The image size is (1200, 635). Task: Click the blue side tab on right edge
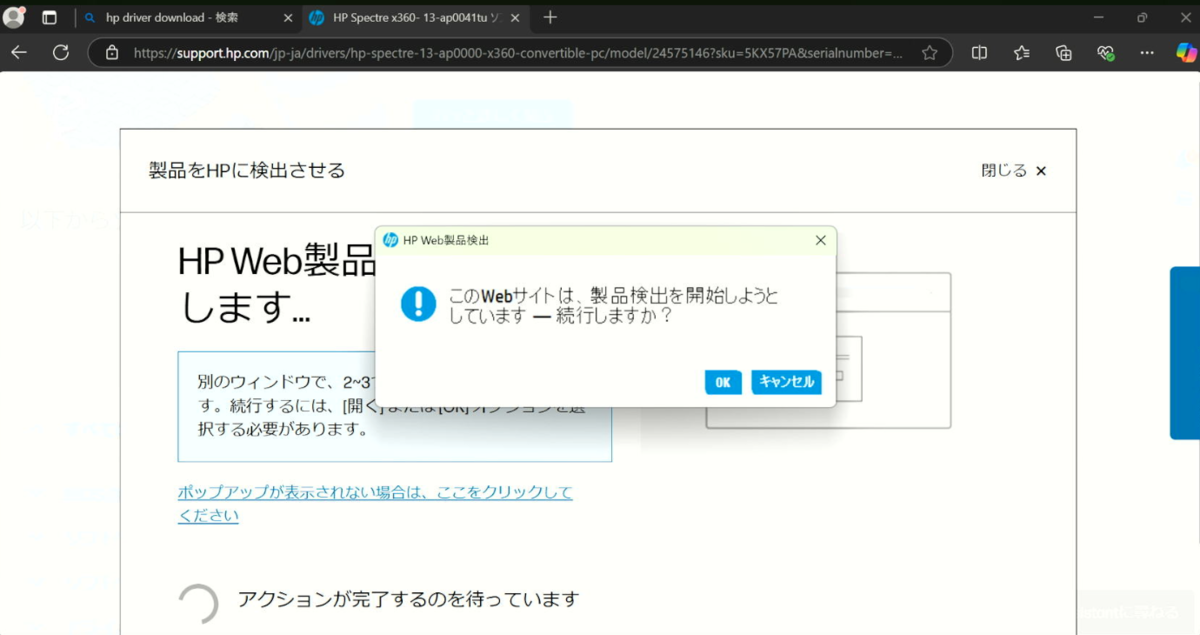(x=1185, y=353)
